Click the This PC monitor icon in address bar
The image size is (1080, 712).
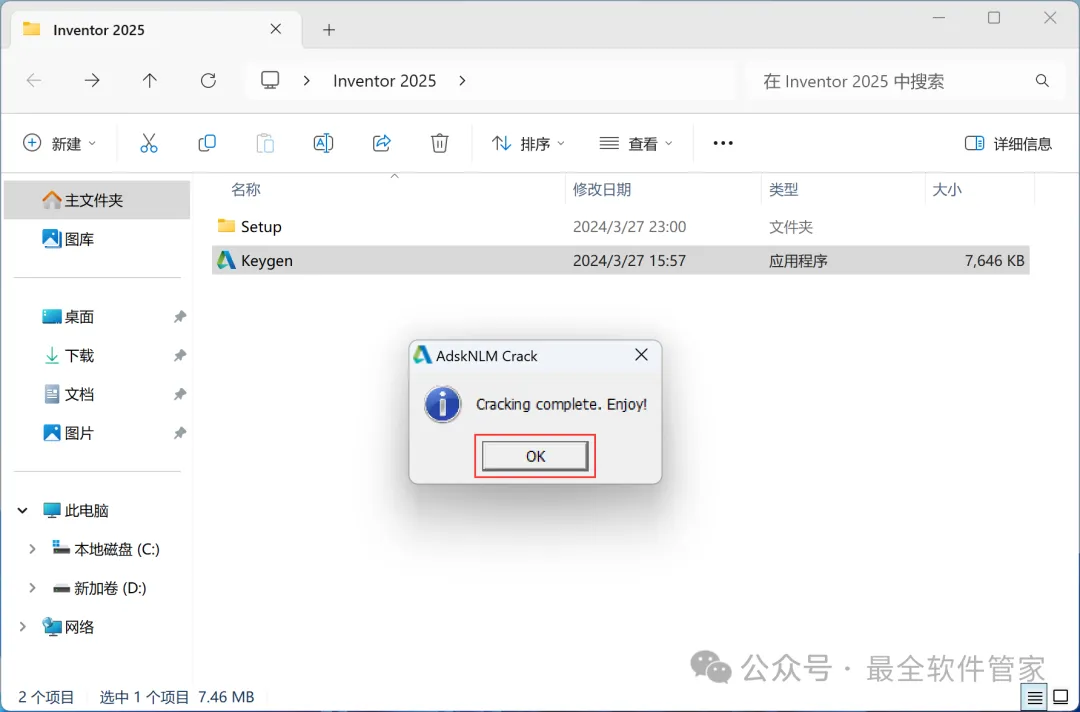(x=270, y=81)
